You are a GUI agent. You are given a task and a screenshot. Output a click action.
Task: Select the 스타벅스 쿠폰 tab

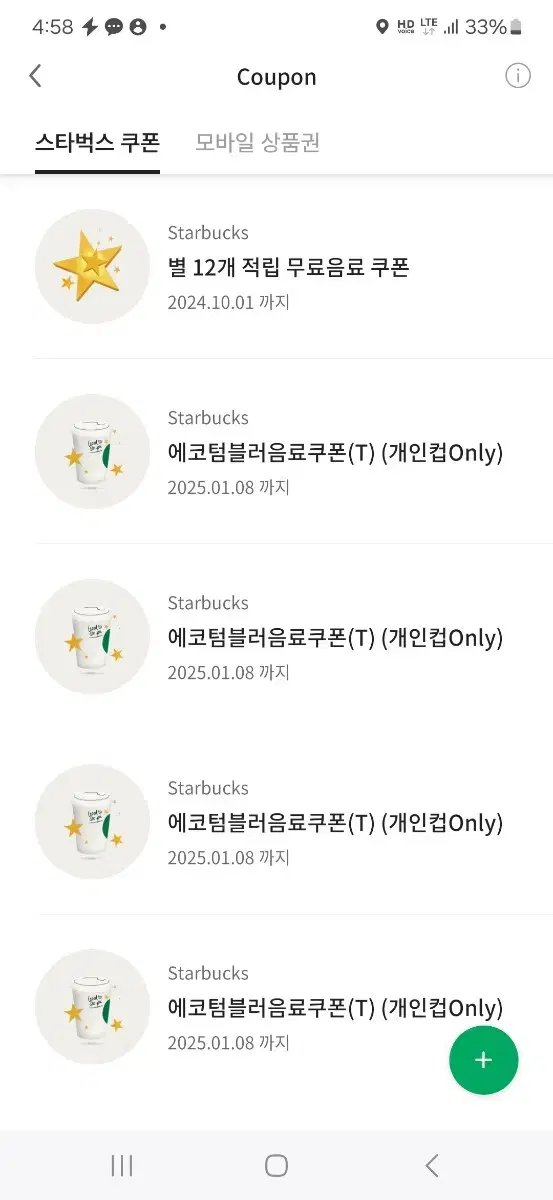click(97, 142)
